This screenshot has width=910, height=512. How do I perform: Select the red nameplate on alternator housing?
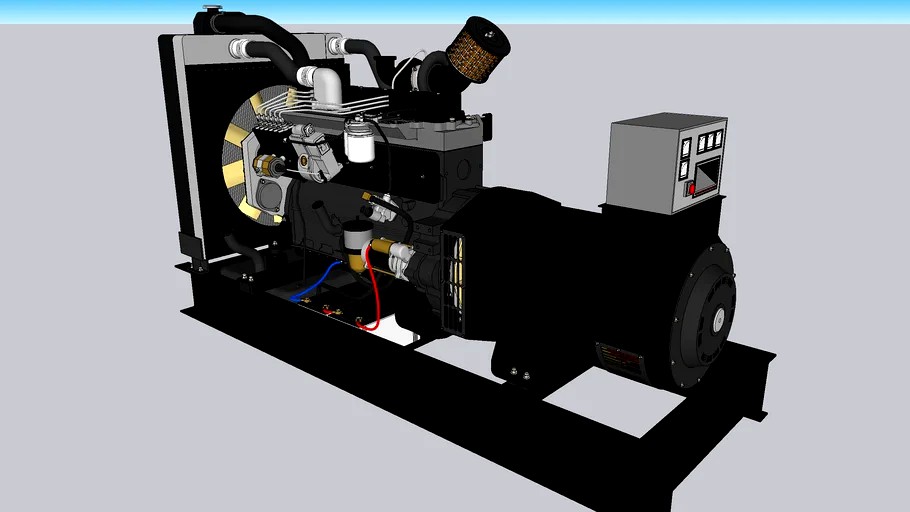click(618, 357)
